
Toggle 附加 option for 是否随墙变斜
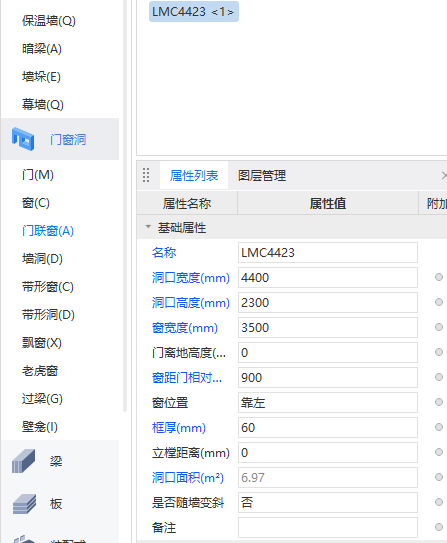439,502
